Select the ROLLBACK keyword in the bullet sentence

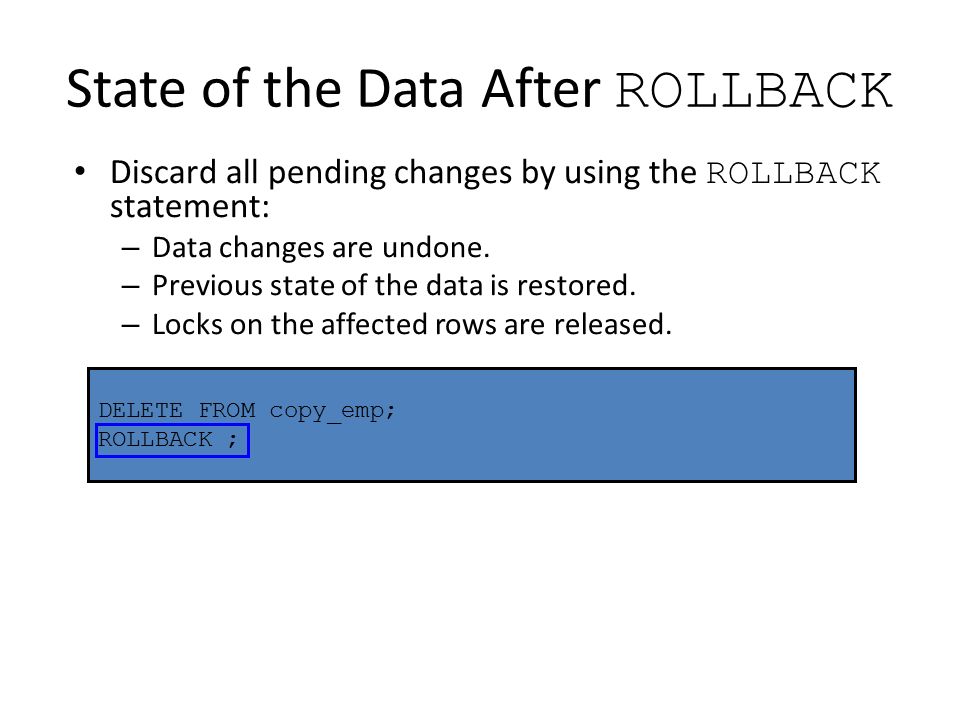[793, 173]
